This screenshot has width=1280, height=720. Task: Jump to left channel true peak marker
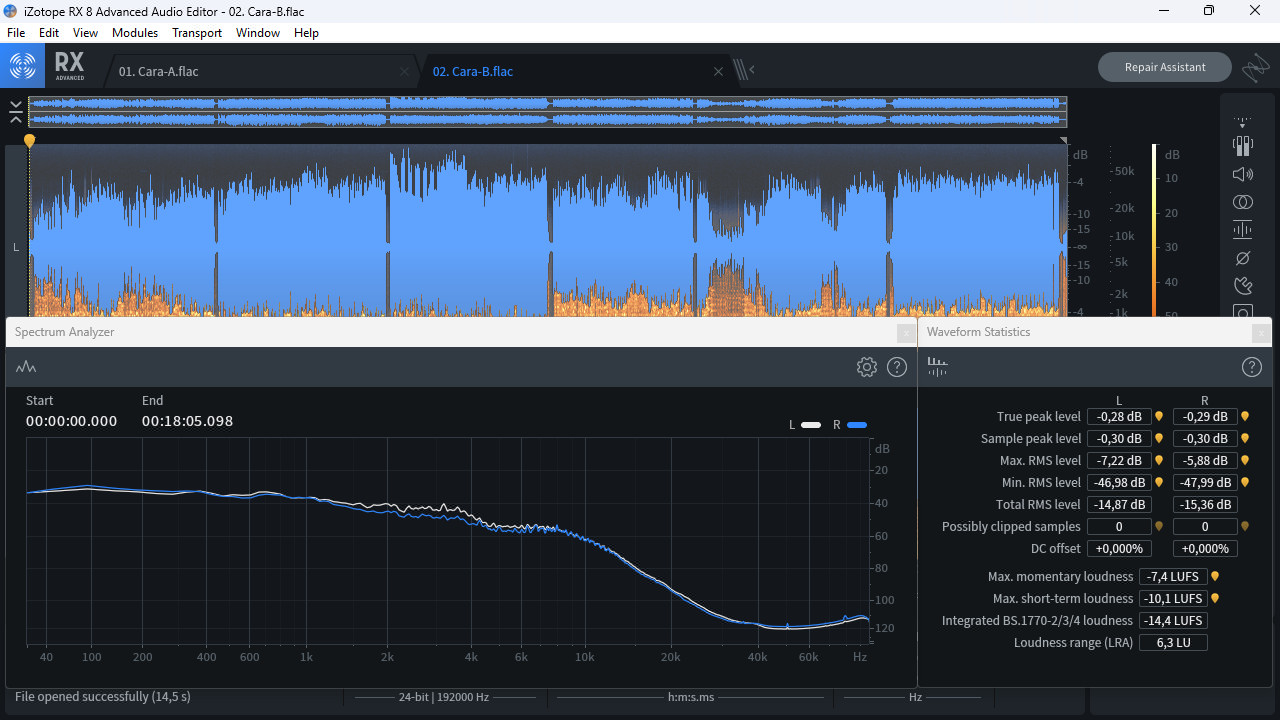(x=1159, y=417)
